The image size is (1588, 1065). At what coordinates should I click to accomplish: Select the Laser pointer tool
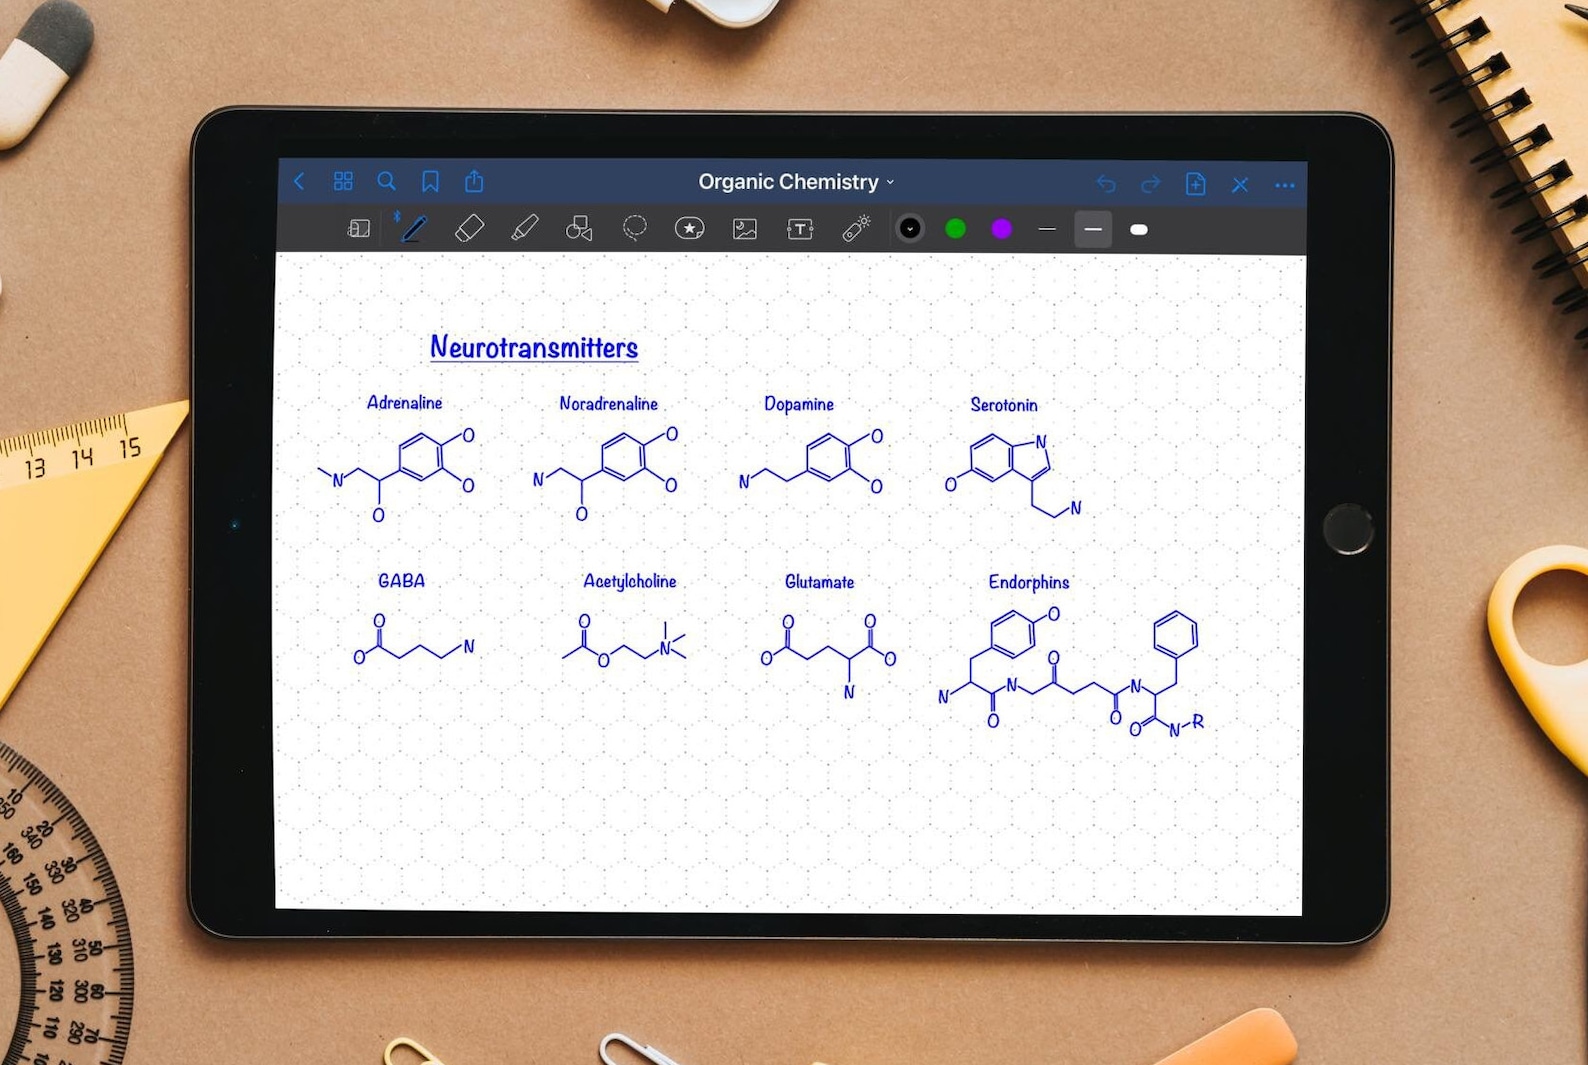tap(856, 228)
